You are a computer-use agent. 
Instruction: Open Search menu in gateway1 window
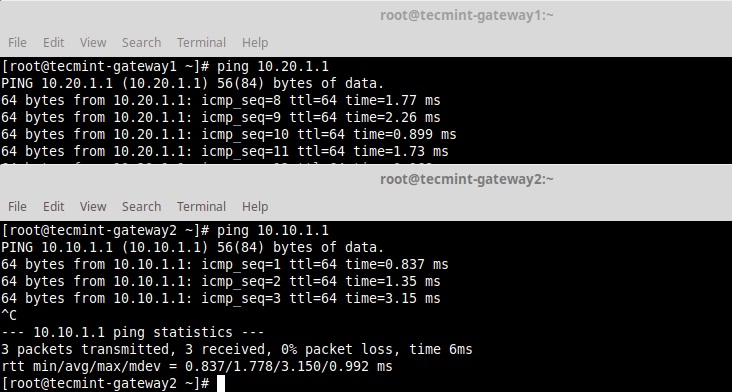141,42
